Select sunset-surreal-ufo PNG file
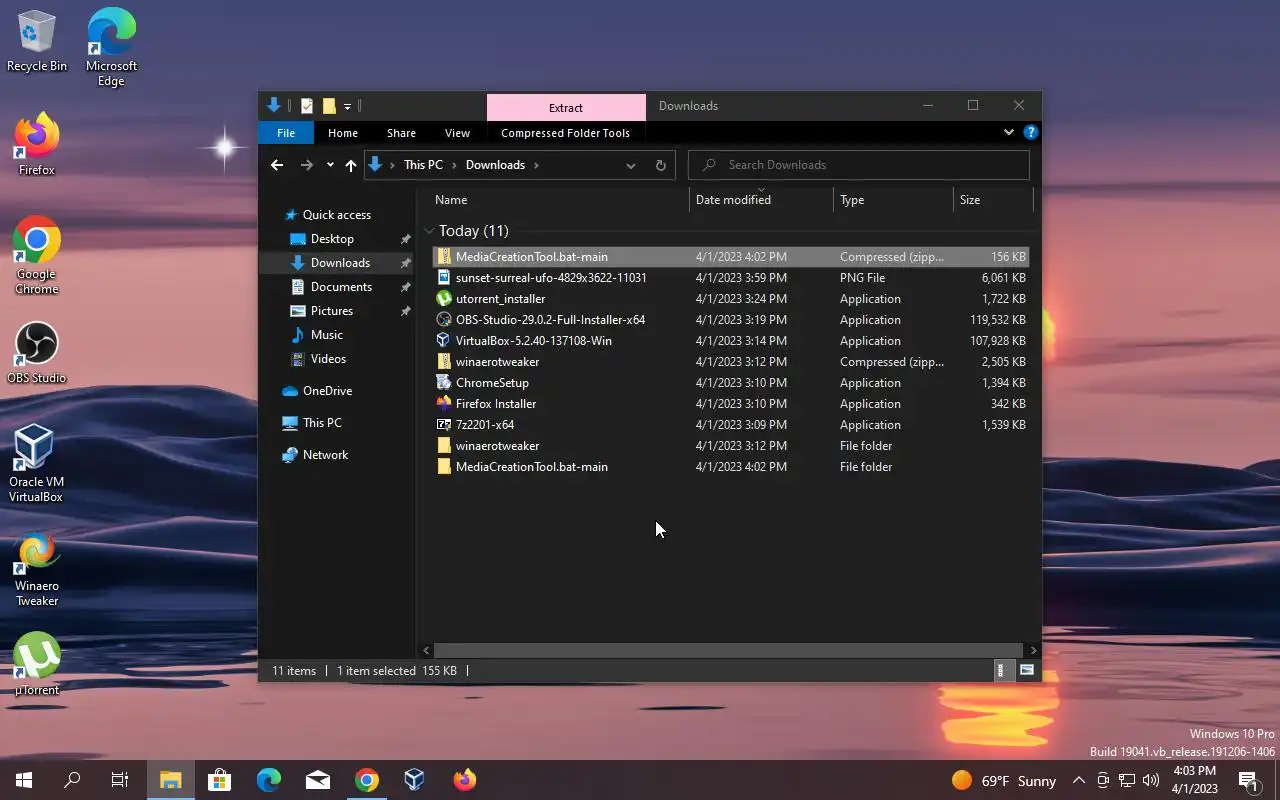This screenshot has height=800, width=1280. click(731, 278)
